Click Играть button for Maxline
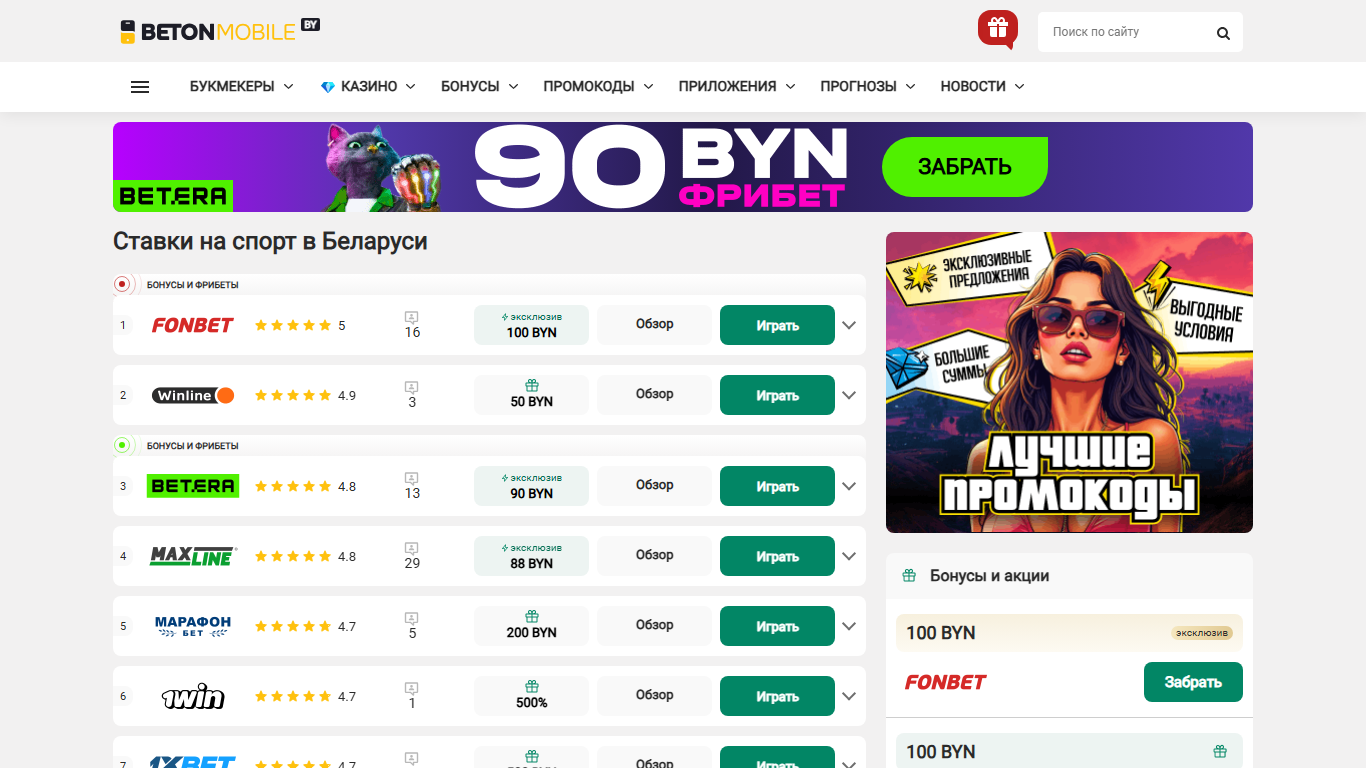Viewport: 1366px width, 768px height. pyautogui.click(x=777, y=556)
